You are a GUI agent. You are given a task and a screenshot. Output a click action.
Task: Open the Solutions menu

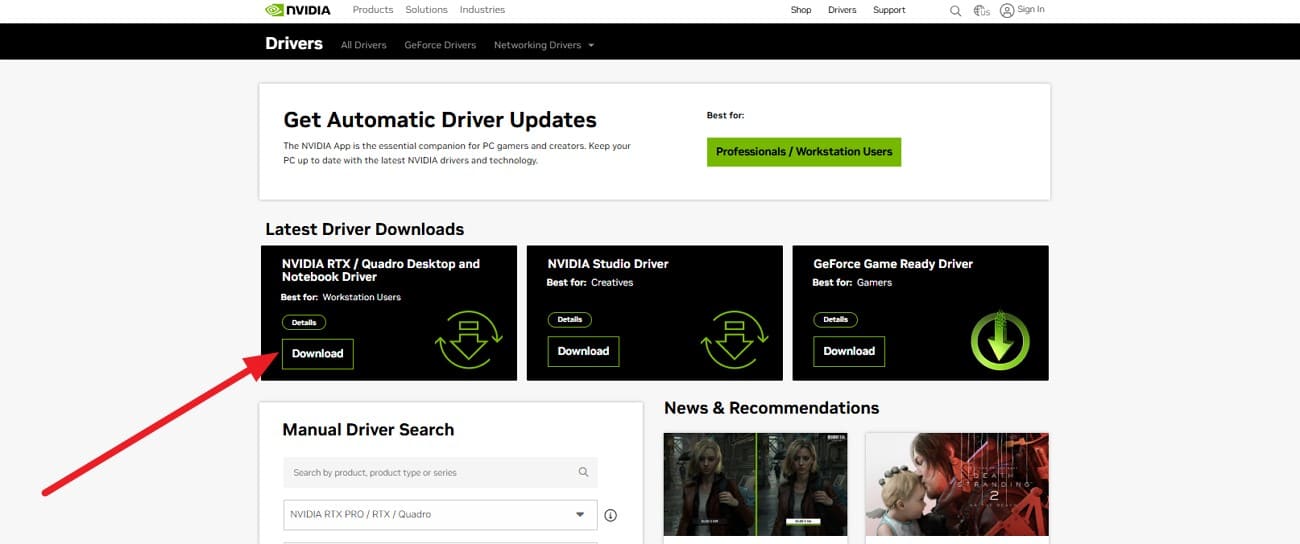point(426,10)
